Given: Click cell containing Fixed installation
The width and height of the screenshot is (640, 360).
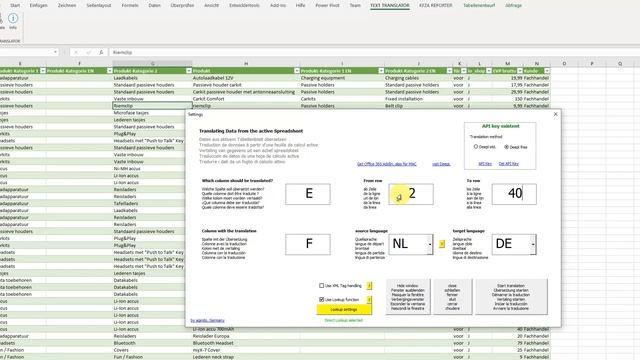Looking at the screenshot, I should pos(418,99).
